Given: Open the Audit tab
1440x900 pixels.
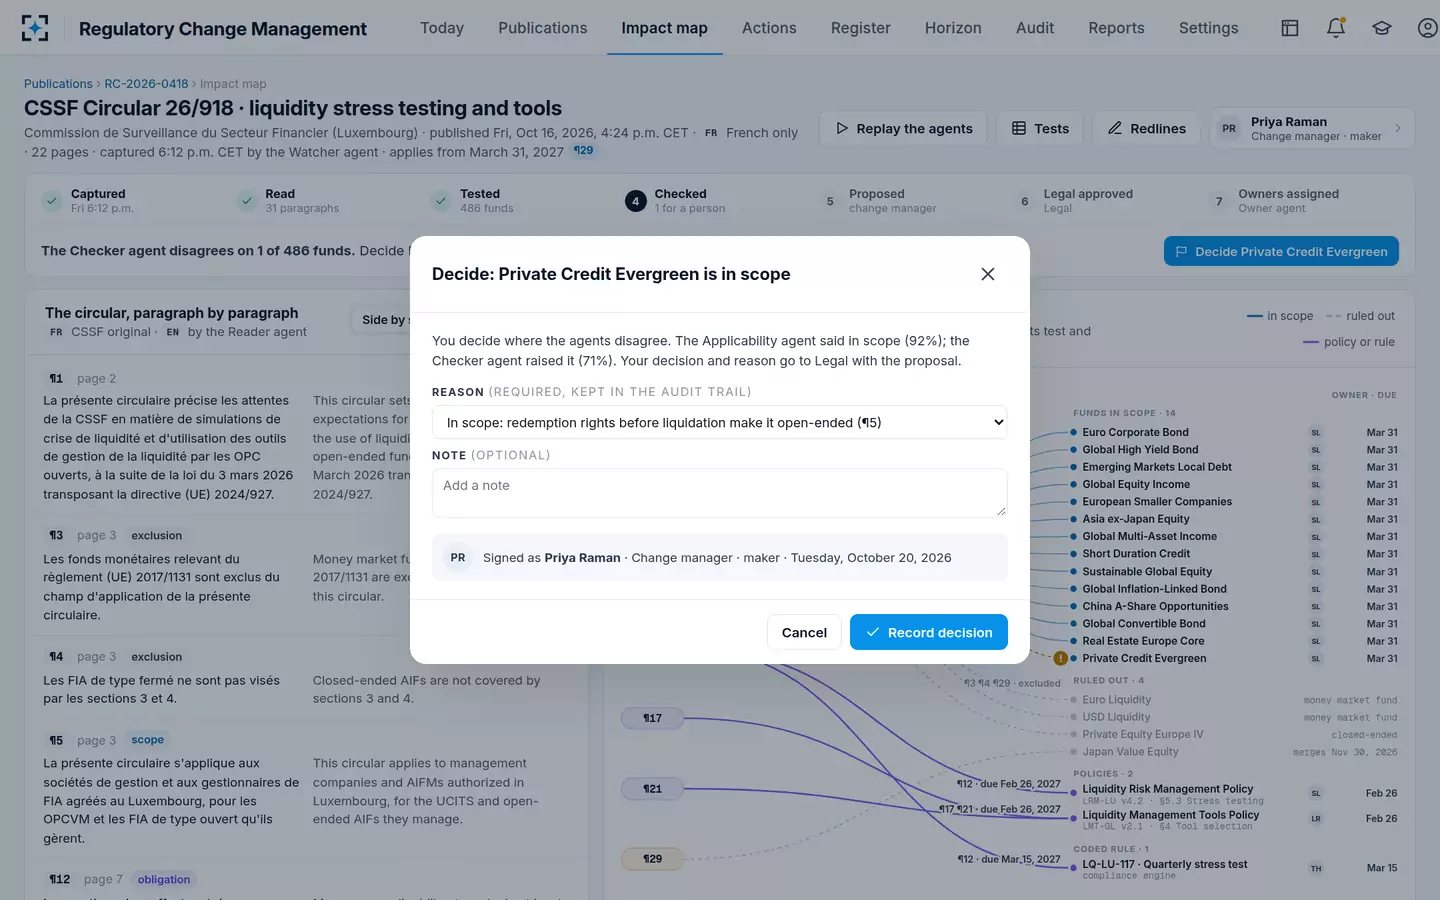Looking at the screenshot, I should coord(1035,28).
